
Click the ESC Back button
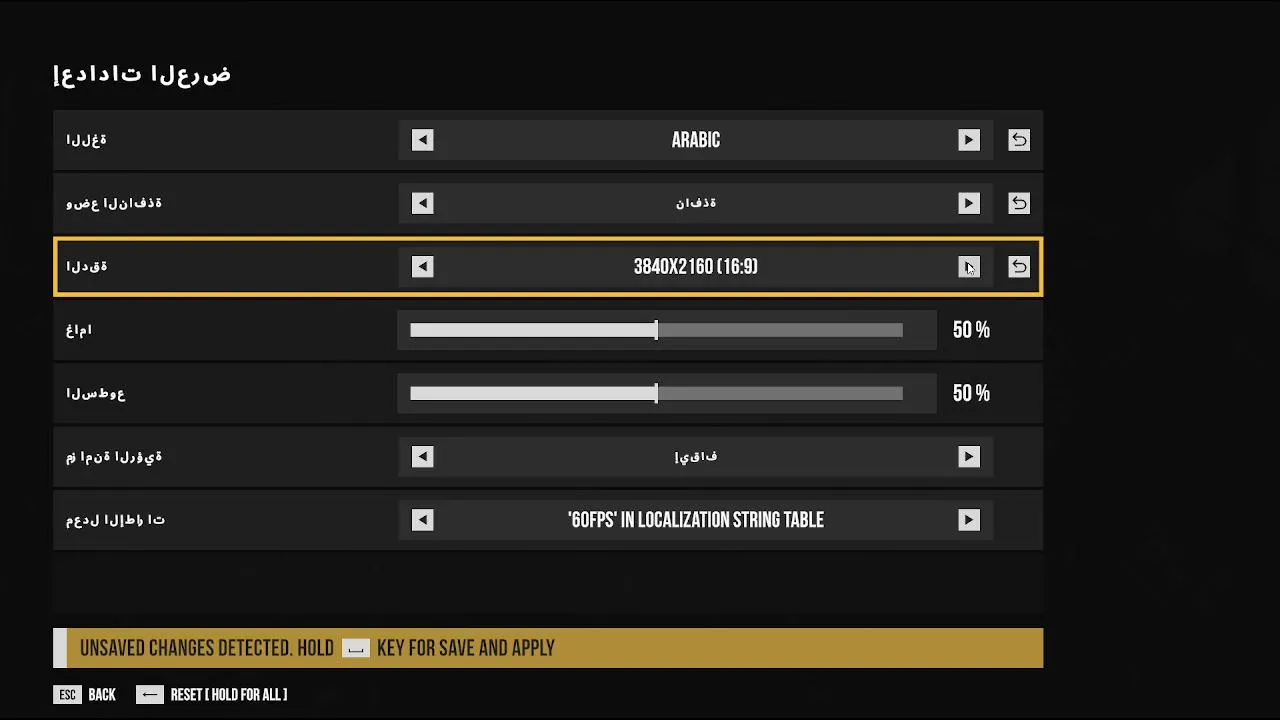coord(85,695)
